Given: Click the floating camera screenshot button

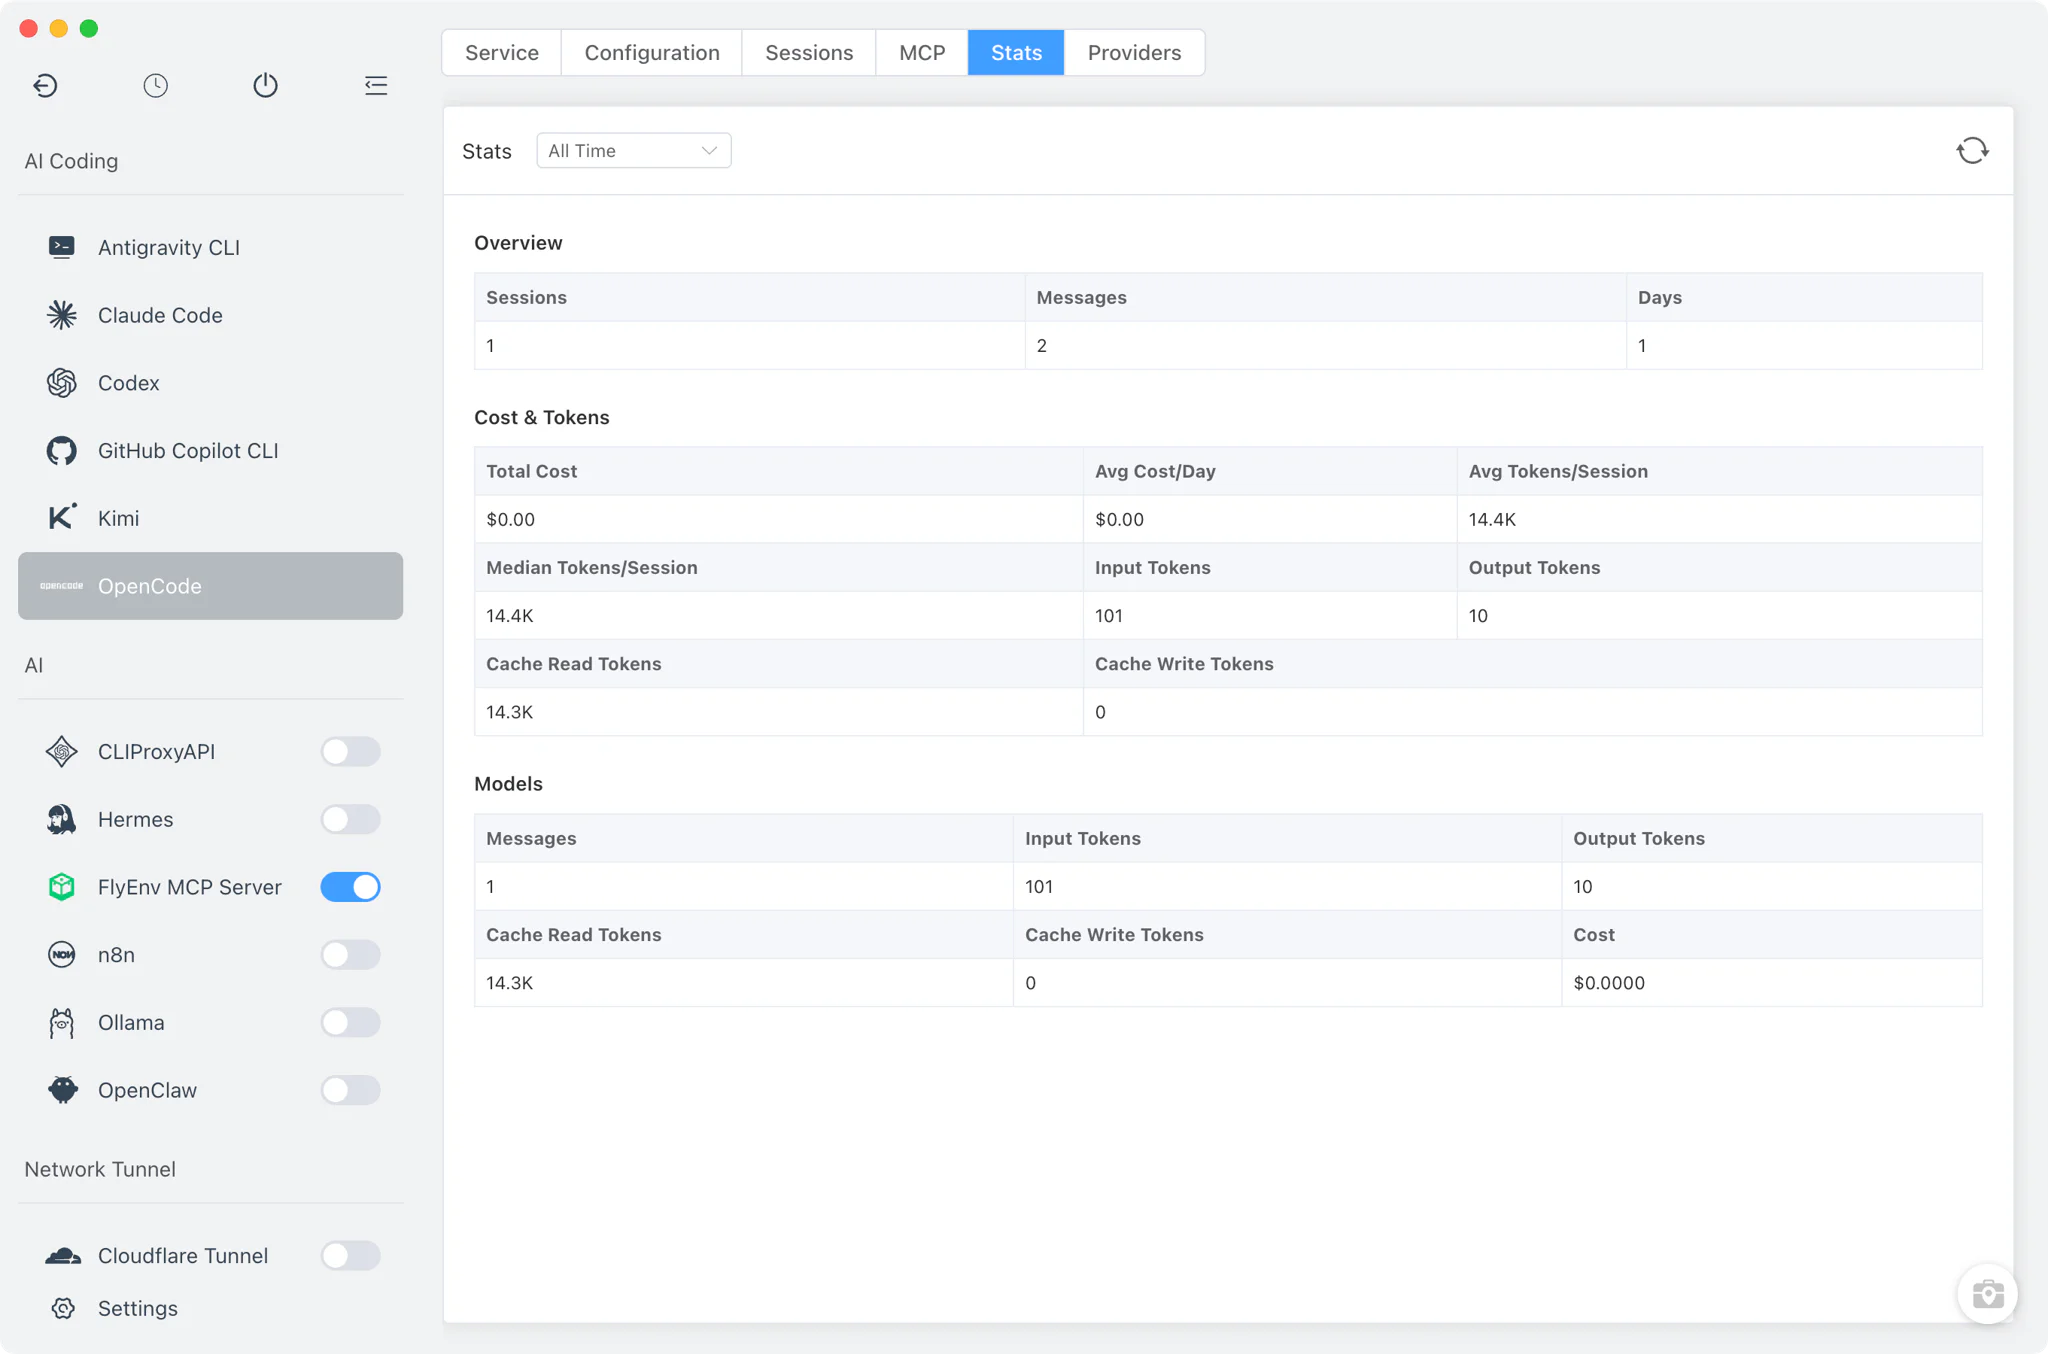Looking at the screenshot, I should click(x=1988, y=1294).
